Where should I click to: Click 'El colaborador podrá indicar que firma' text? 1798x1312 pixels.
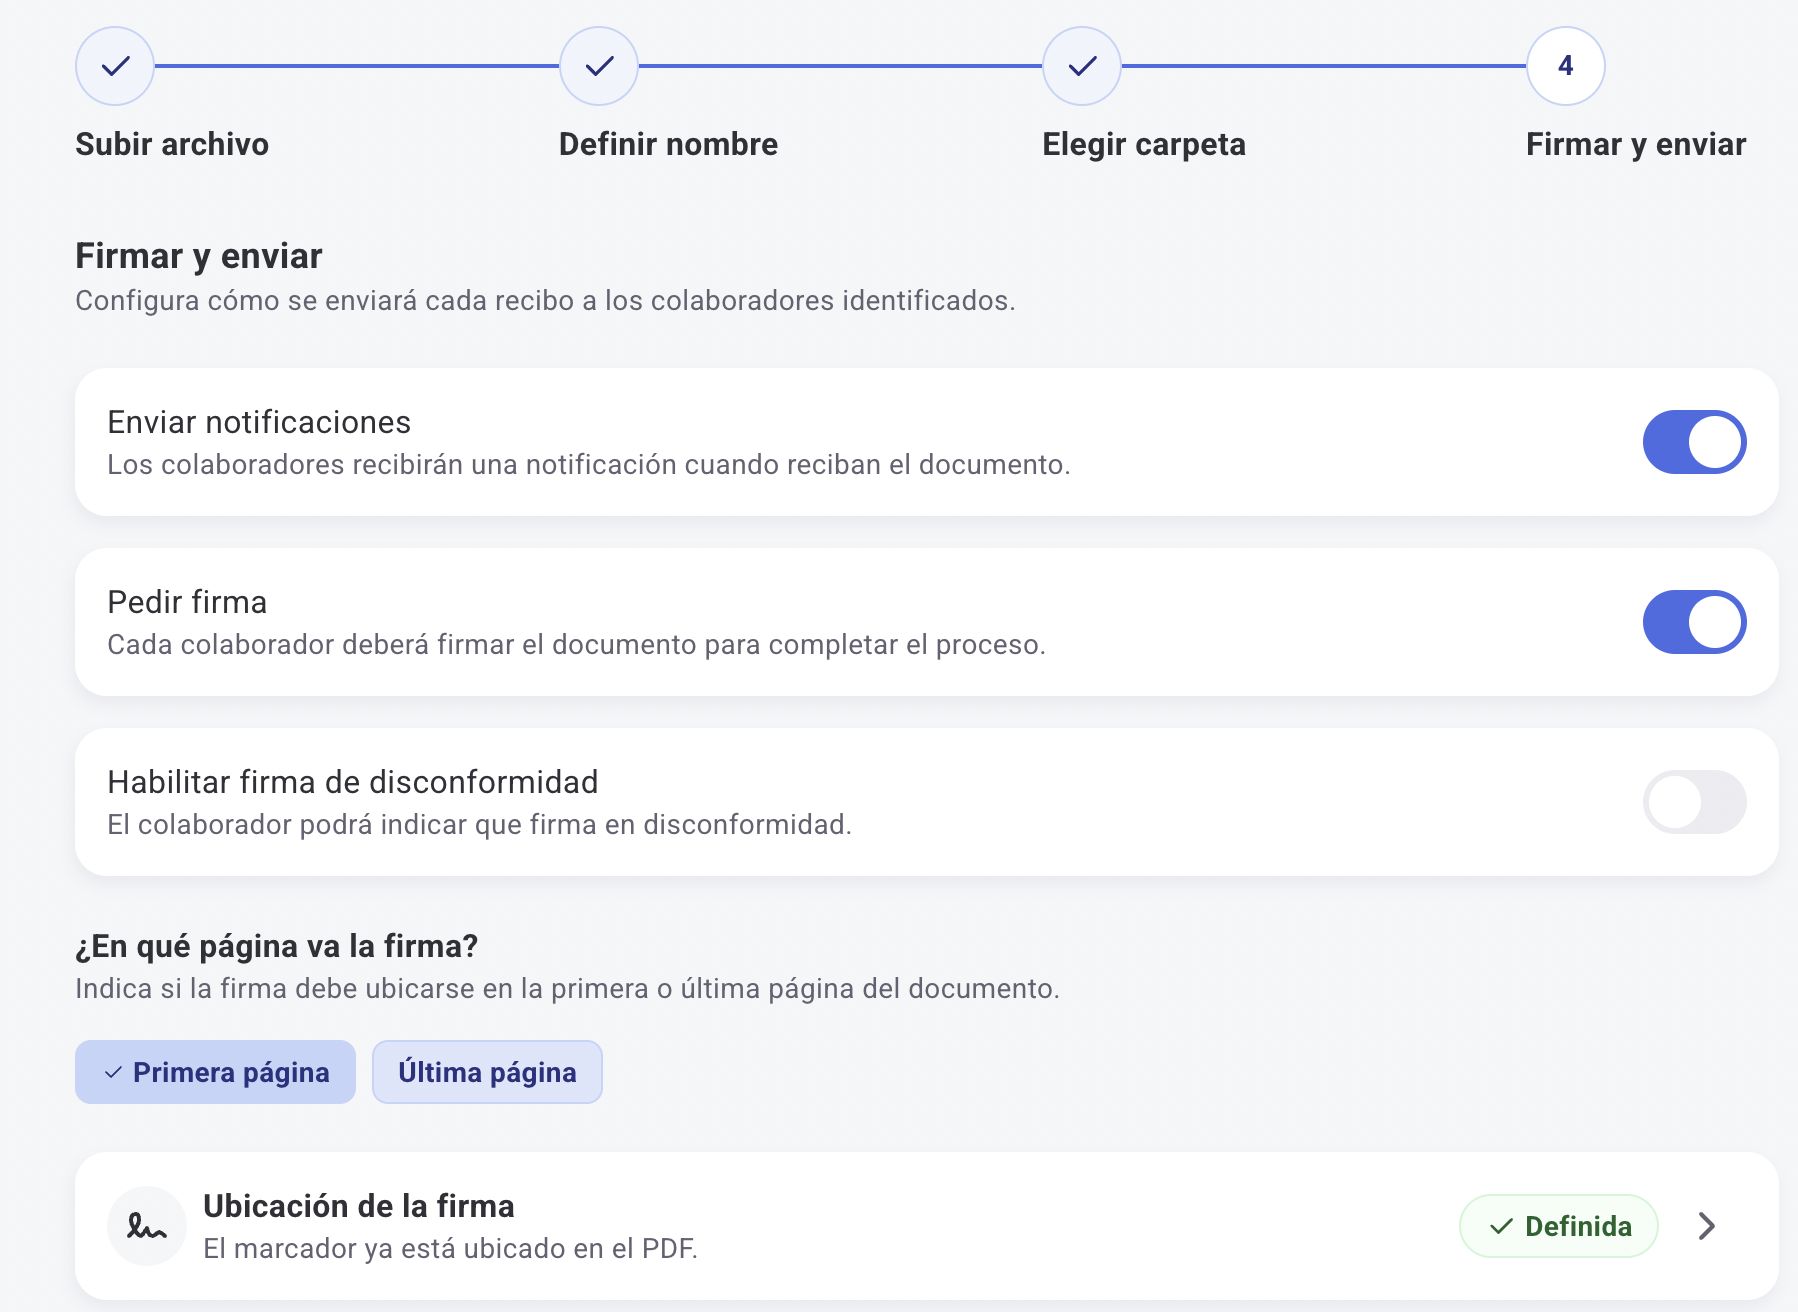480,824
